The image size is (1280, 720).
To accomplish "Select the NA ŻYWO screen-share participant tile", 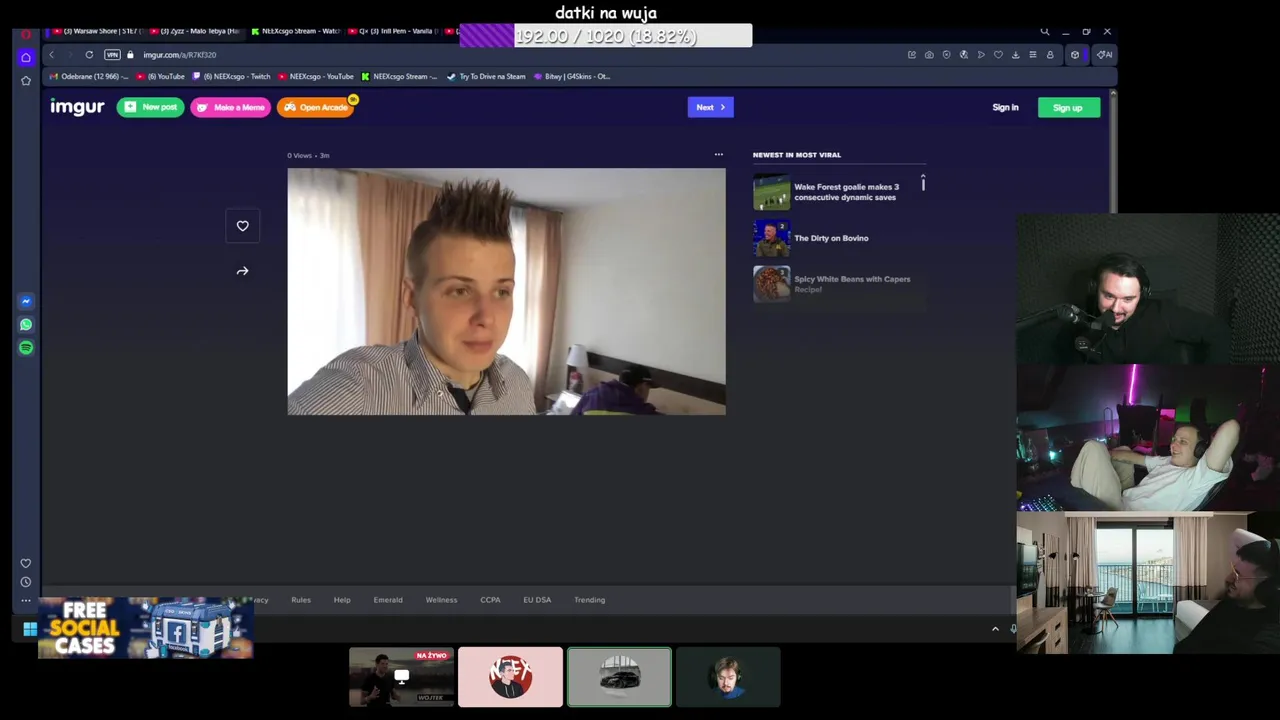I will point(401,677).
